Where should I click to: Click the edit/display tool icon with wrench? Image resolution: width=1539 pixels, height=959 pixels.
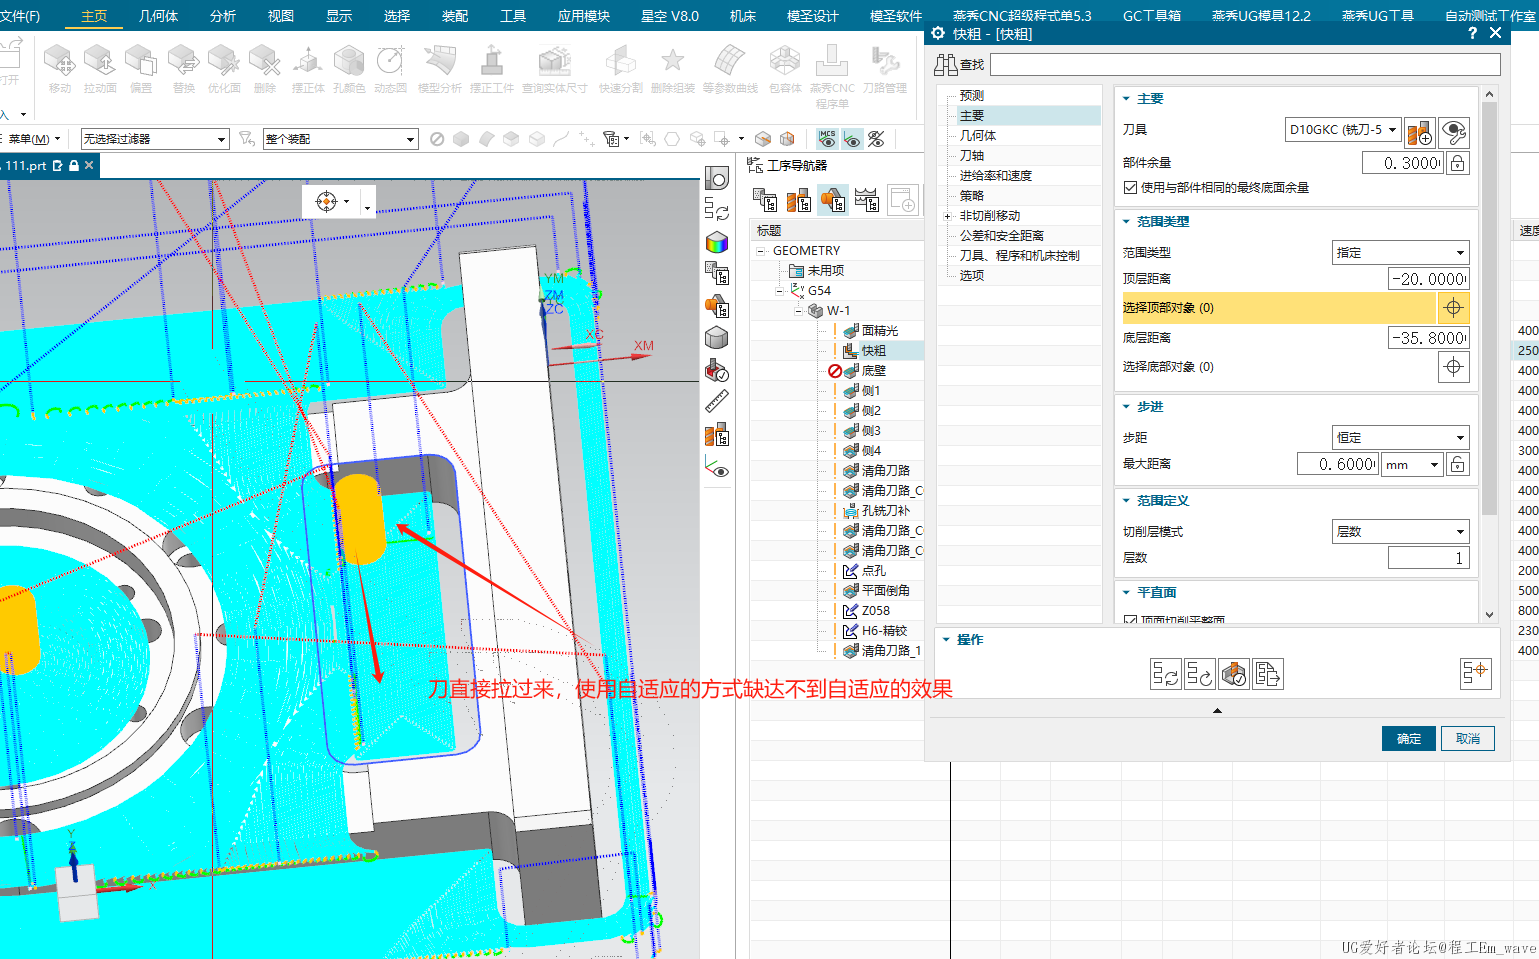coord(1454,132)
